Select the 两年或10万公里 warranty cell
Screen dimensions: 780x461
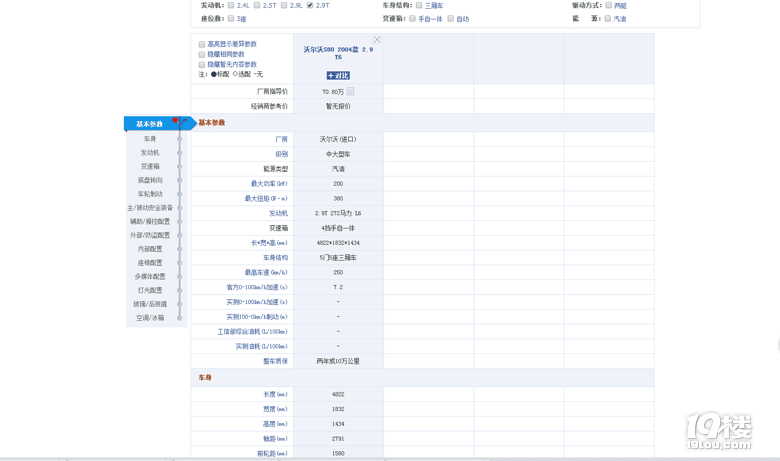[x=338, y=361]
